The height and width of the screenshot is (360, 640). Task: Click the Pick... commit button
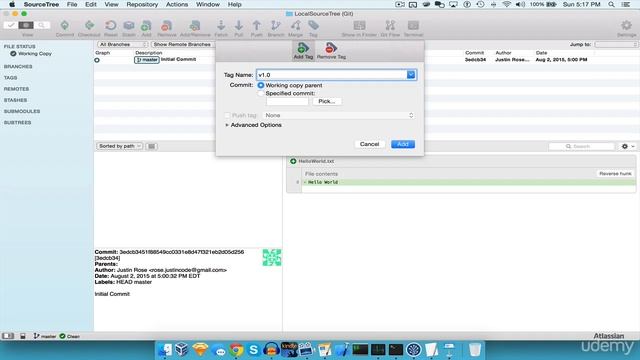(x=327, y=101)
